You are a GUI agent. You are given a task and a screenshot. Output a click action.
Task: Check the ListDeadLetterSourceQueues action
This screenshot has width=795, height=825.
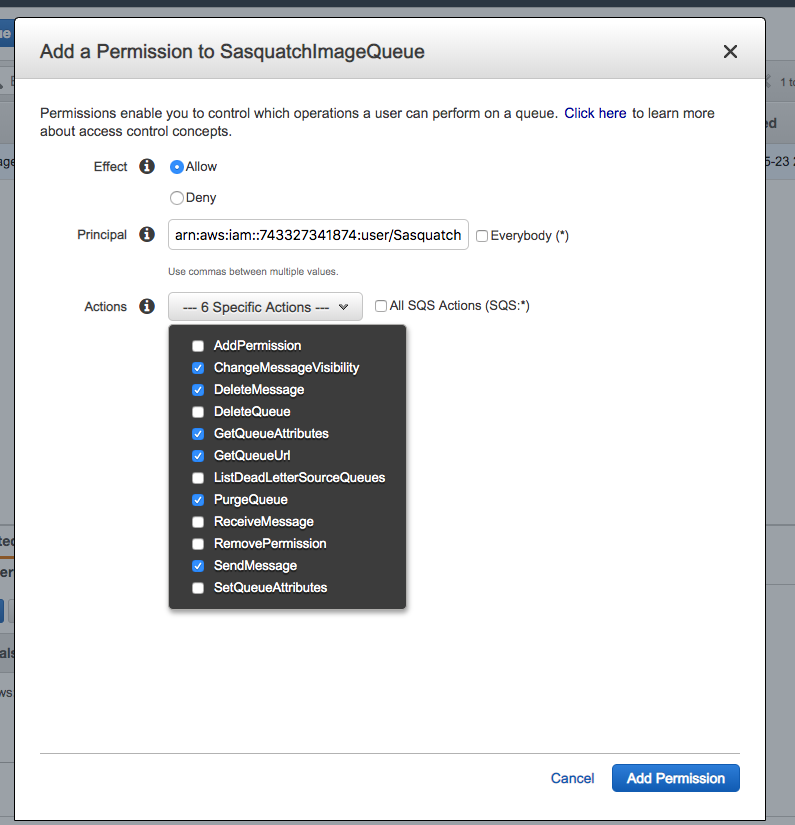point(198,478)
